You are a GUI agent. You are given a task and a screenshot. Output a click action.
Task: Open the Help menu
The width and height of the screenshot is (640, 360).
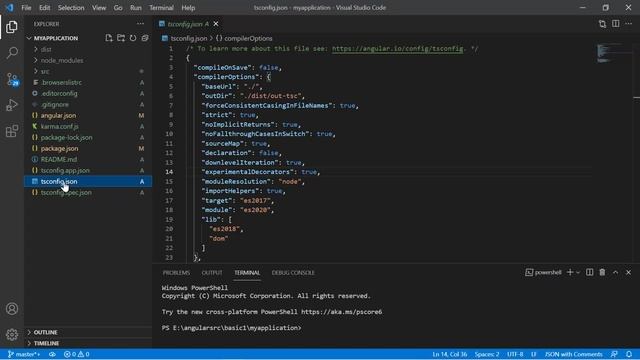coord(188,7)
